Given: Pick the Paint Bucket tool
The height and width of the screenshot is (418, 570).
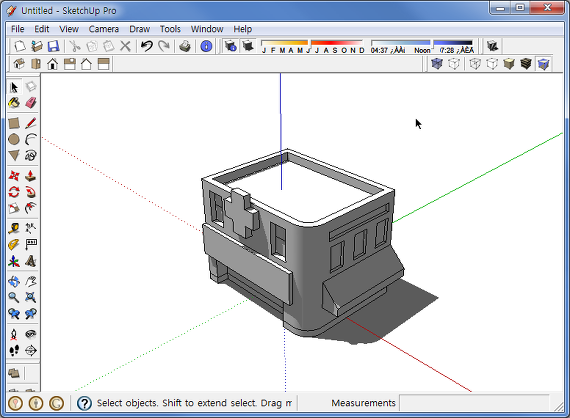Looking at the screenshot, I should point(14,103).
